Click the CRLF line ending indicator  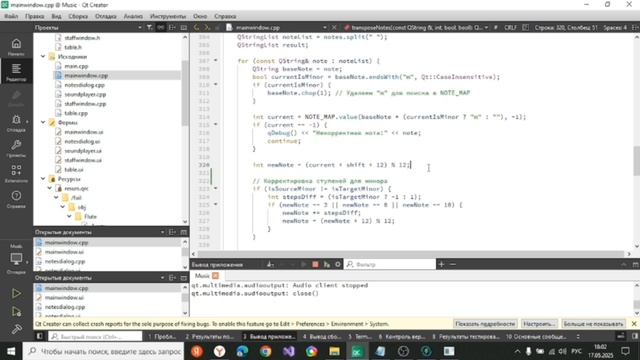pos(510,27)
